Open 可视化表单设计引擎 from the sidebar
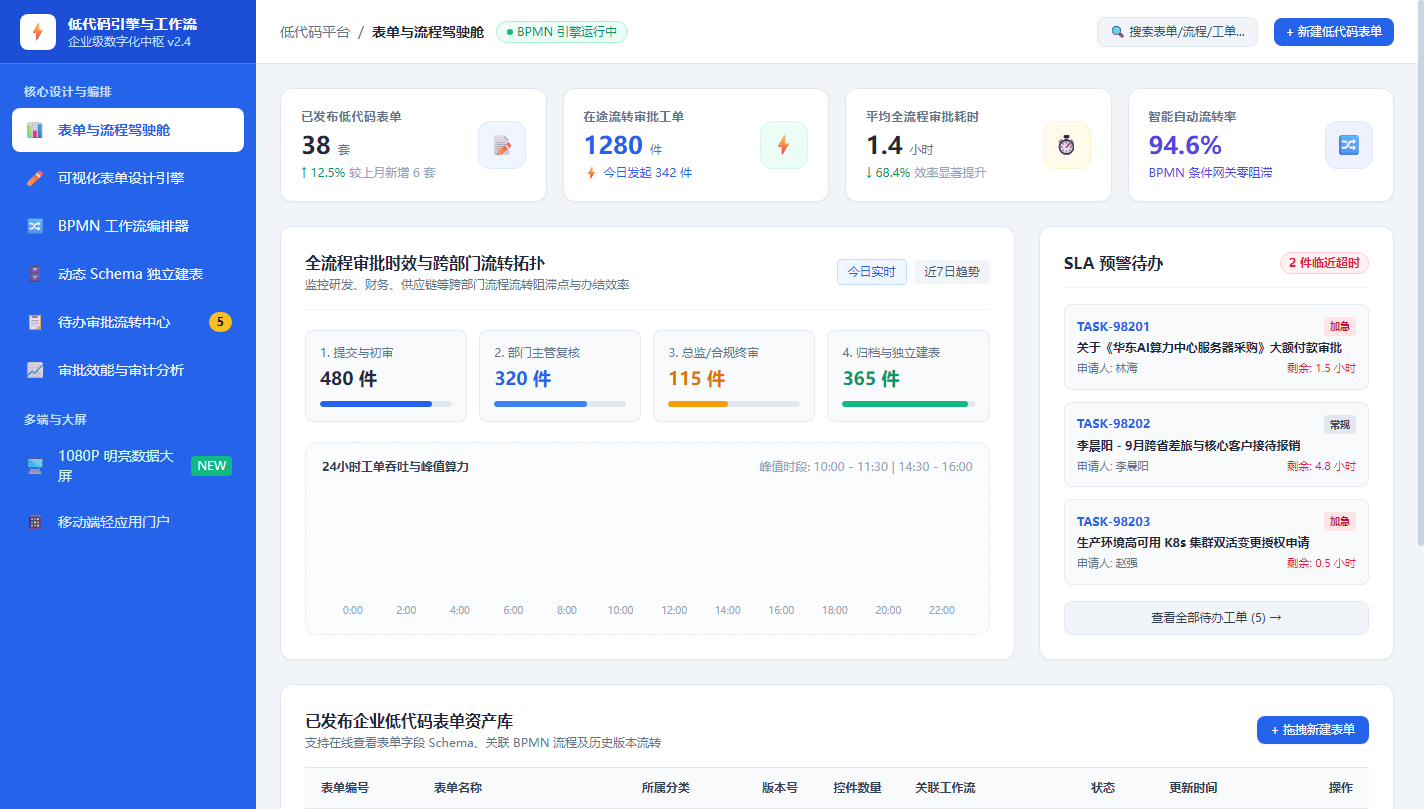This screenshot has height=809, width=1424. [x=128, y=178]
